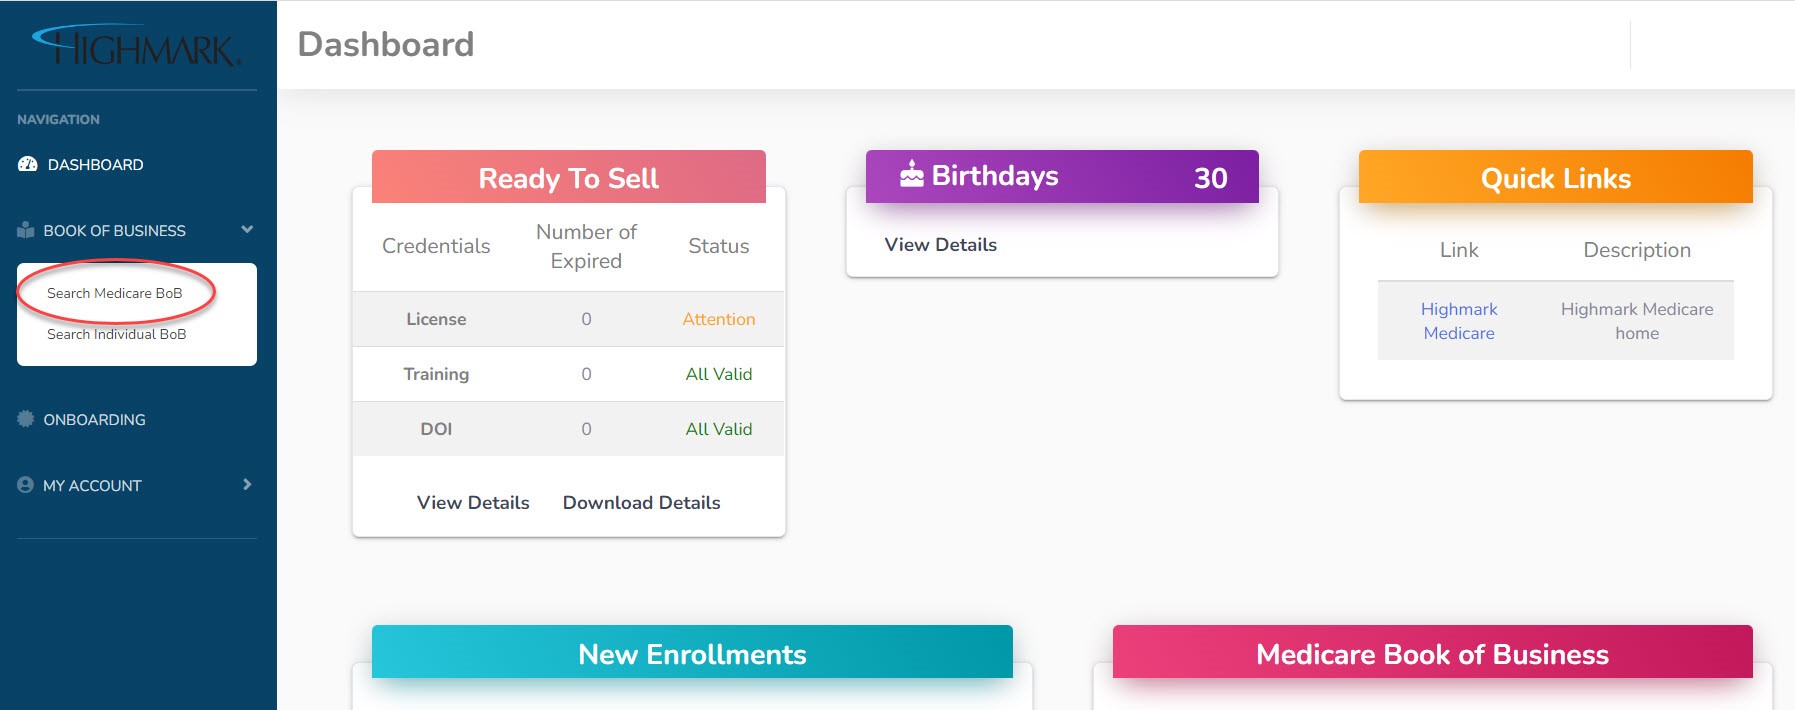Select Search Individual BoB
Screen dimensions: 1795x710
[116, 334]
